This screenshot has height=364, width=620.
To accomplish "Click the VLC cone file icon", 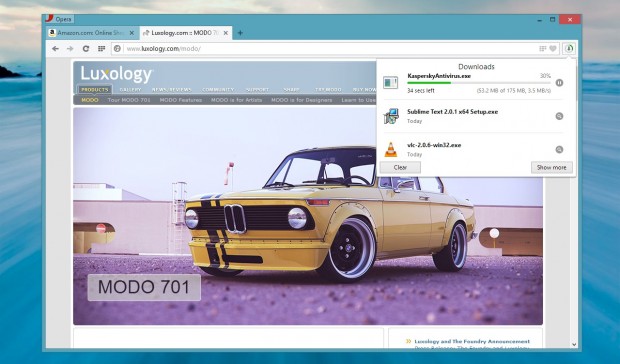I will [391, 150].
